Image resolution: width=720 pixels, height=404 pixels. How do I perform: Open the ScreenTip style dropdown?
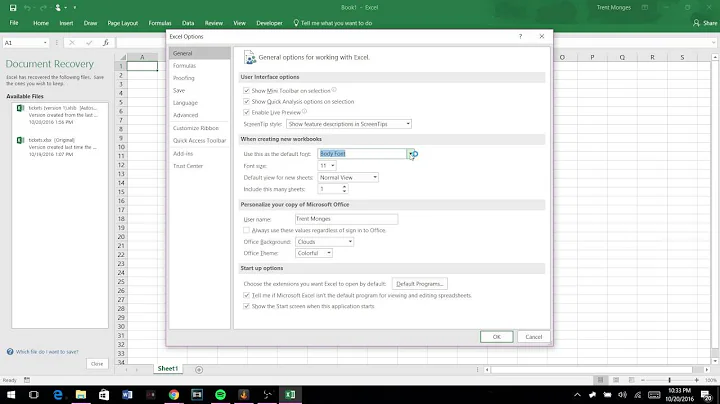[349, 124]
